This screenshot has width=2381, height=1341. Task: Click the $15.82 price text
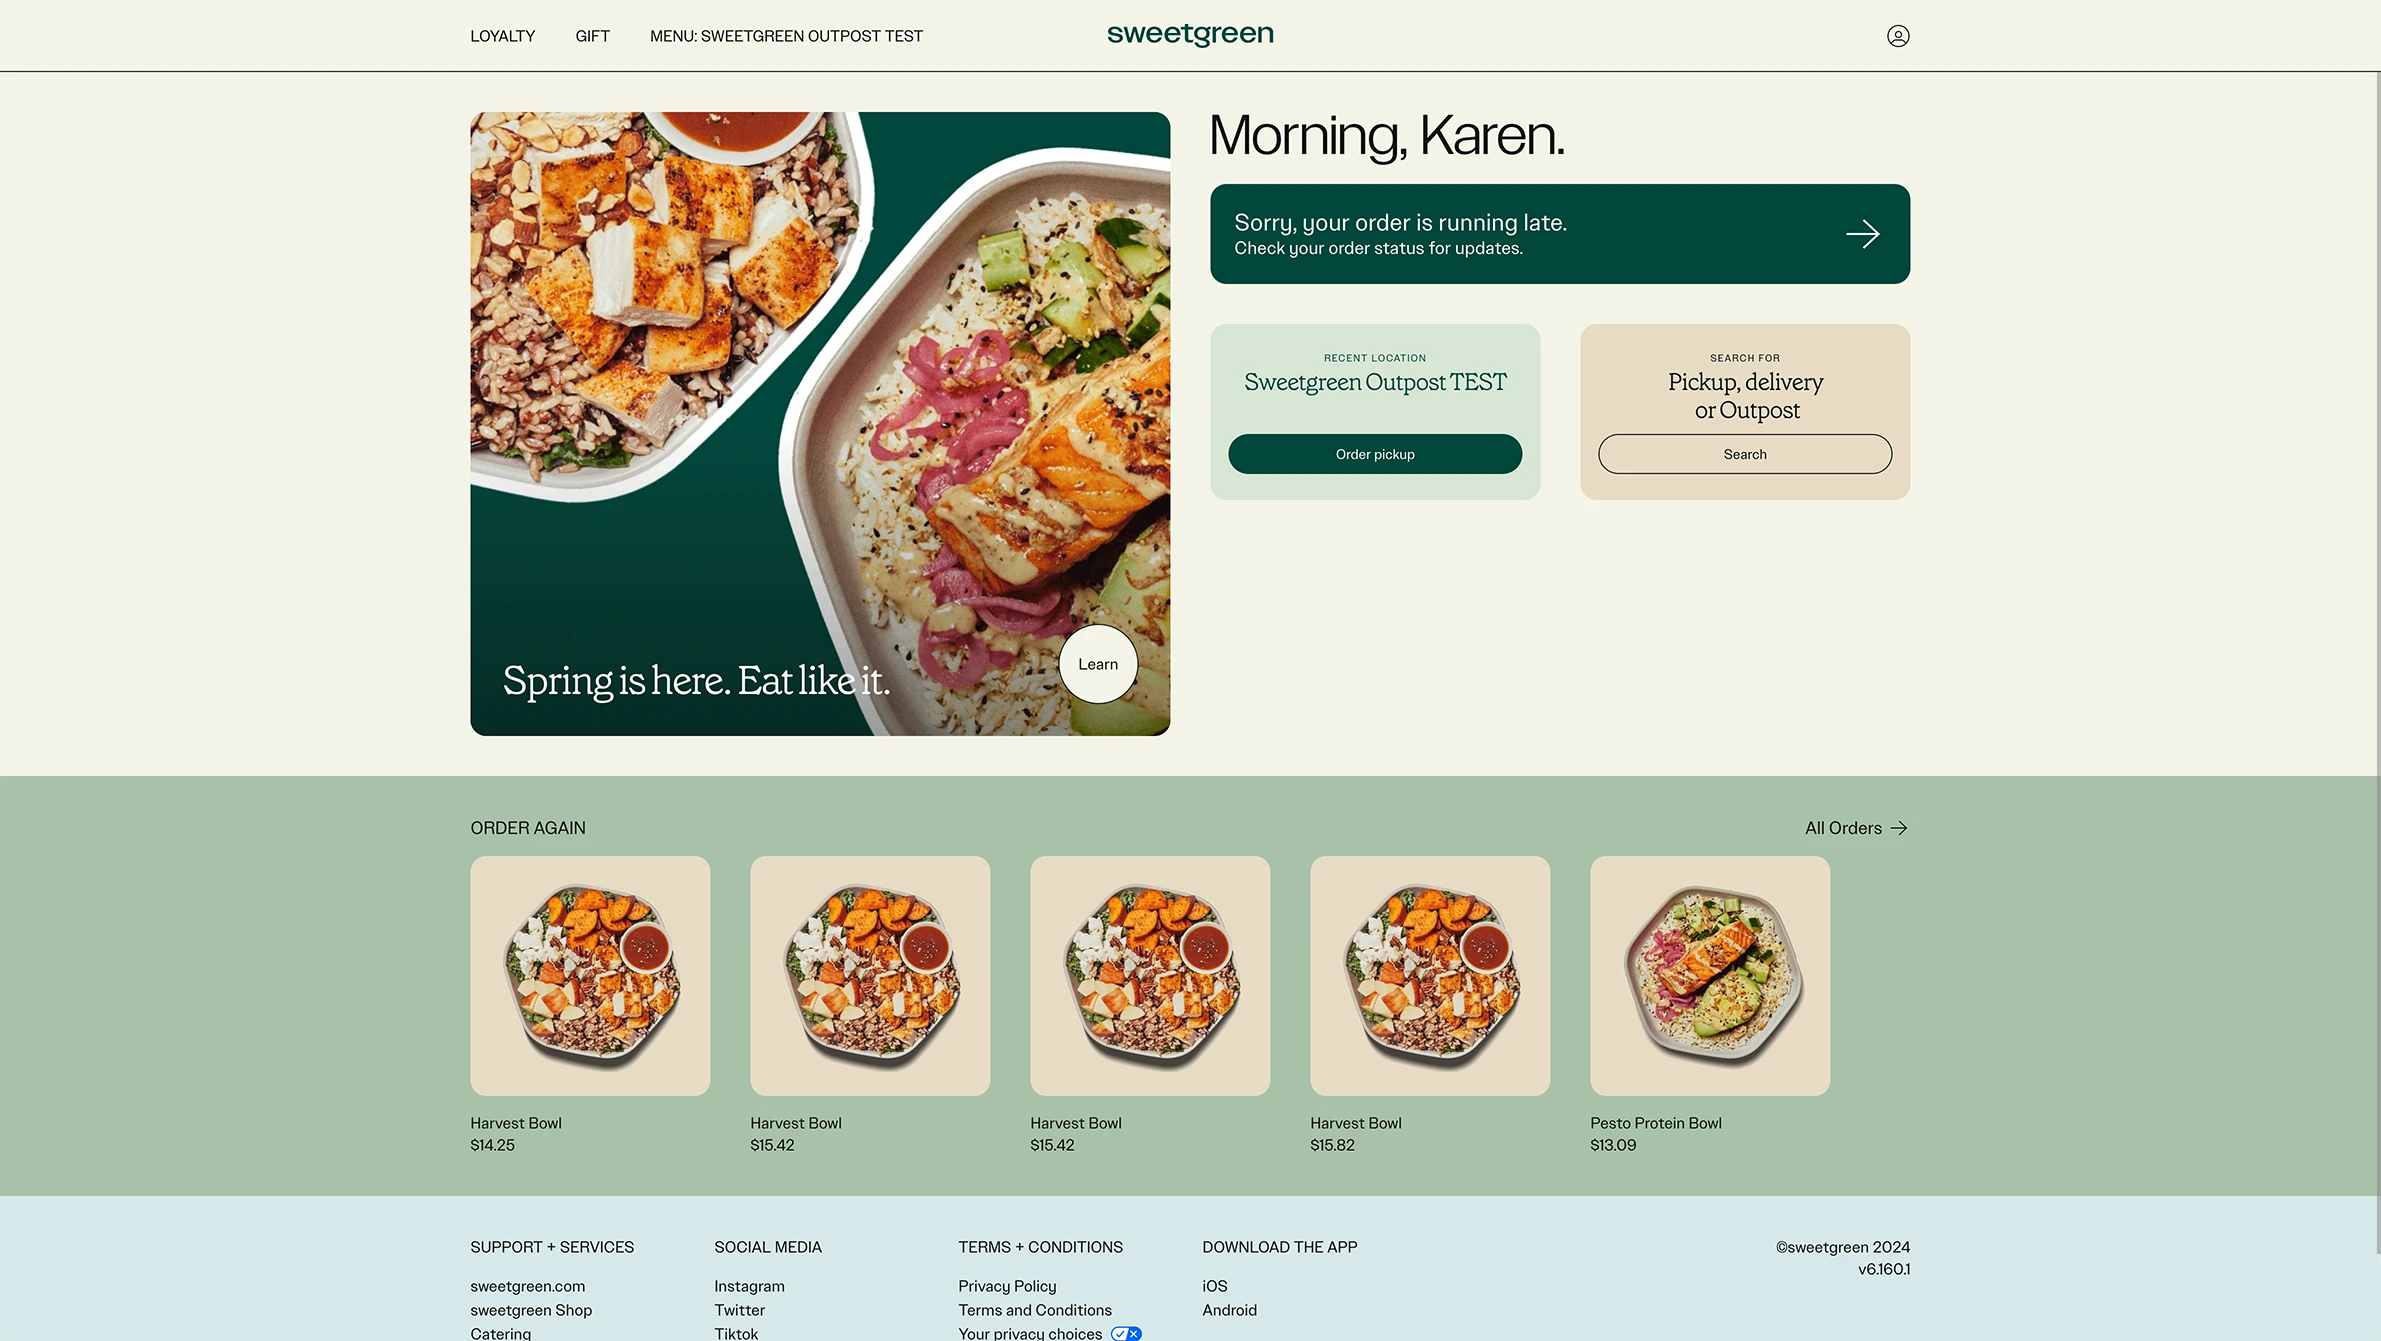[1332, 1145]
